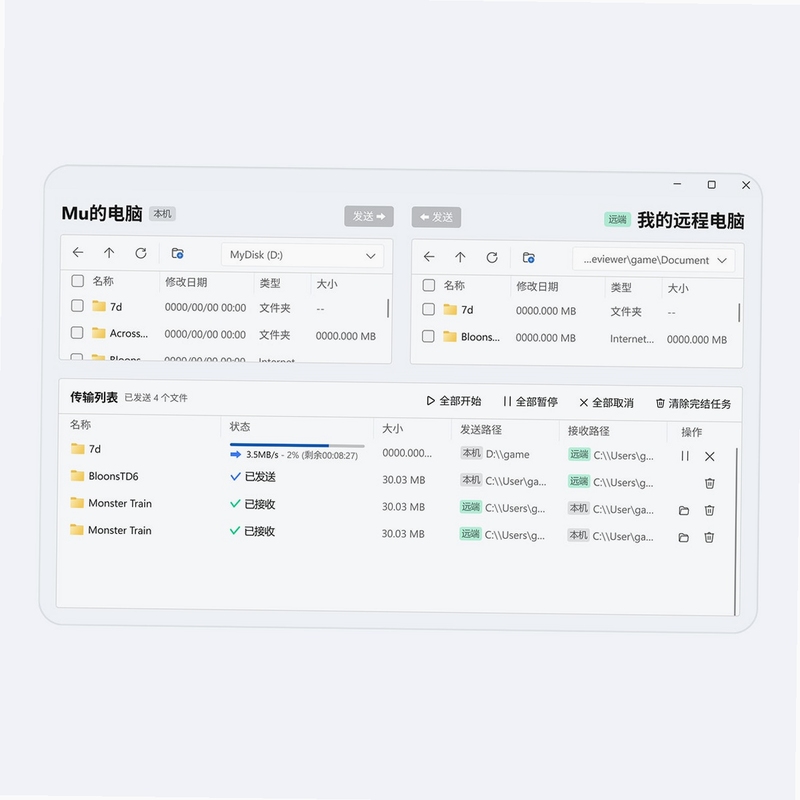Sort local pane by 大小 column
This screenshot has width=800, height=800.
[327, 284]
